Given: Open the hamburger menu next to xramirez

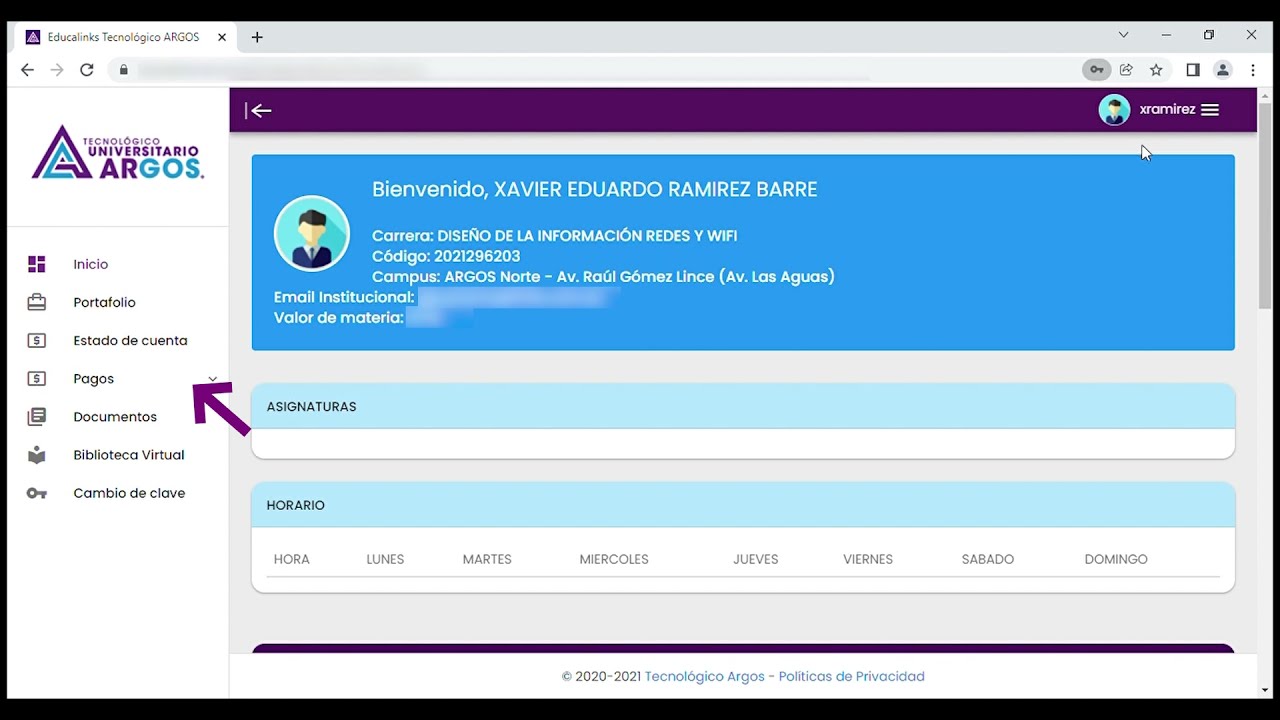Looking at the screenshot, I should coord(1210,110).
